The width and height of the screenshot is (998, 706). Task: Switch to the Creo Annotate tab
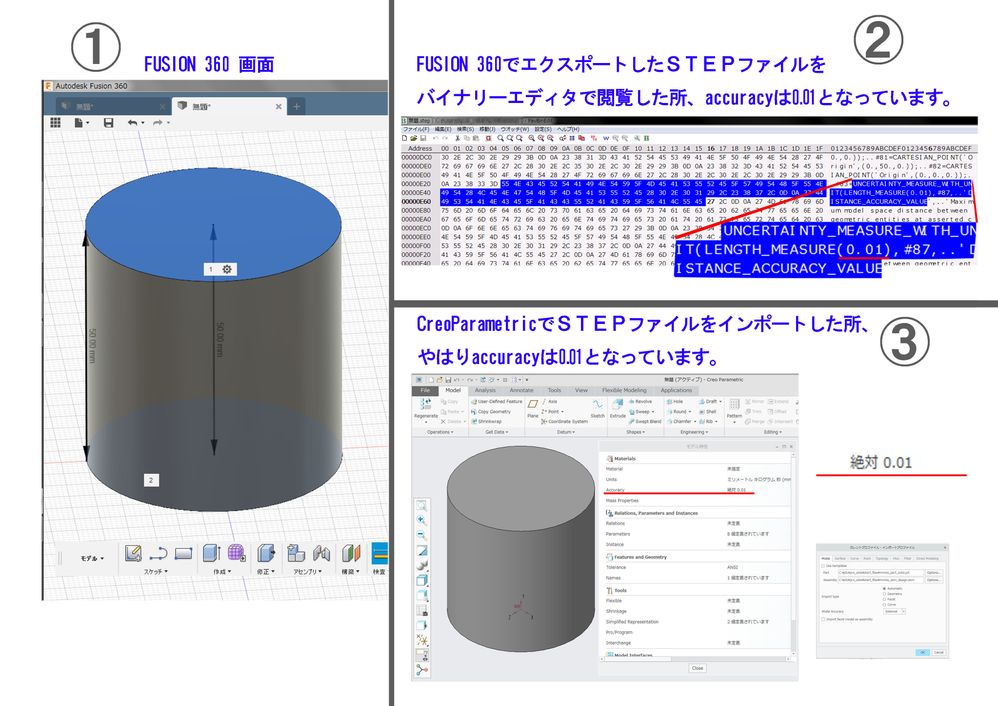pos(521,390)
